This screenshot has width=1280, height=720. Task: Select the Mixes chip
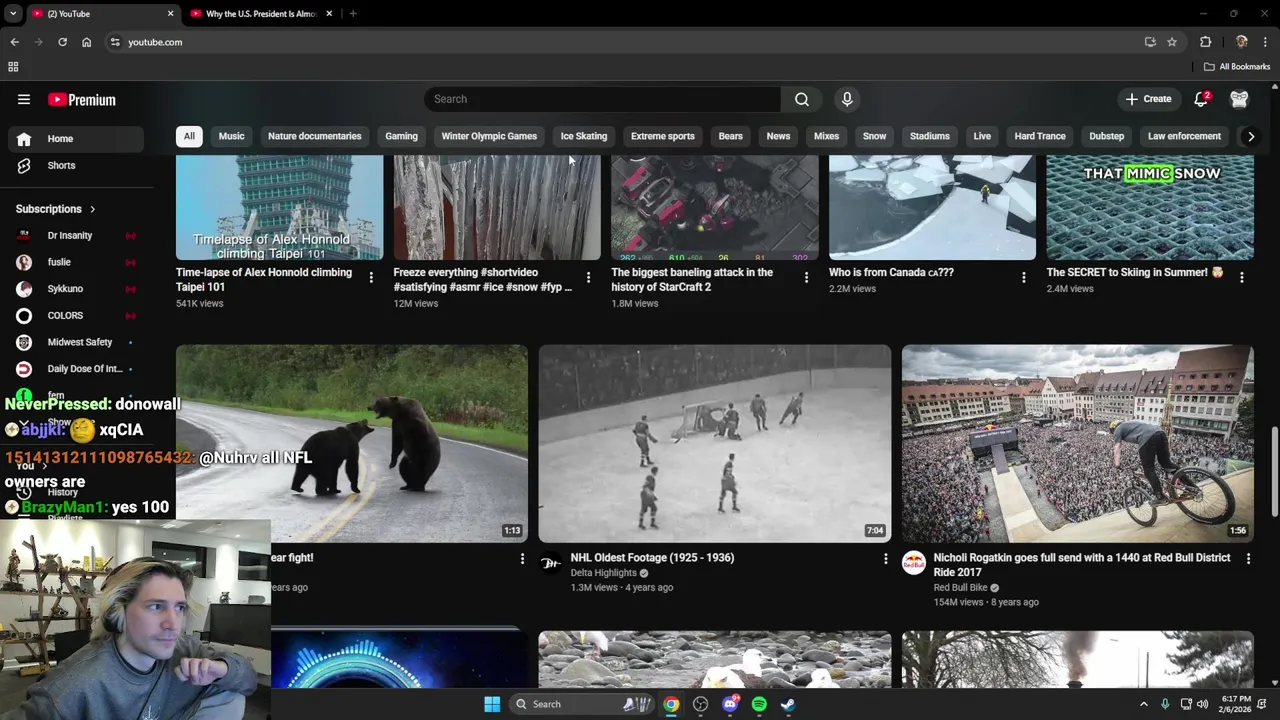tap(826, 136)
